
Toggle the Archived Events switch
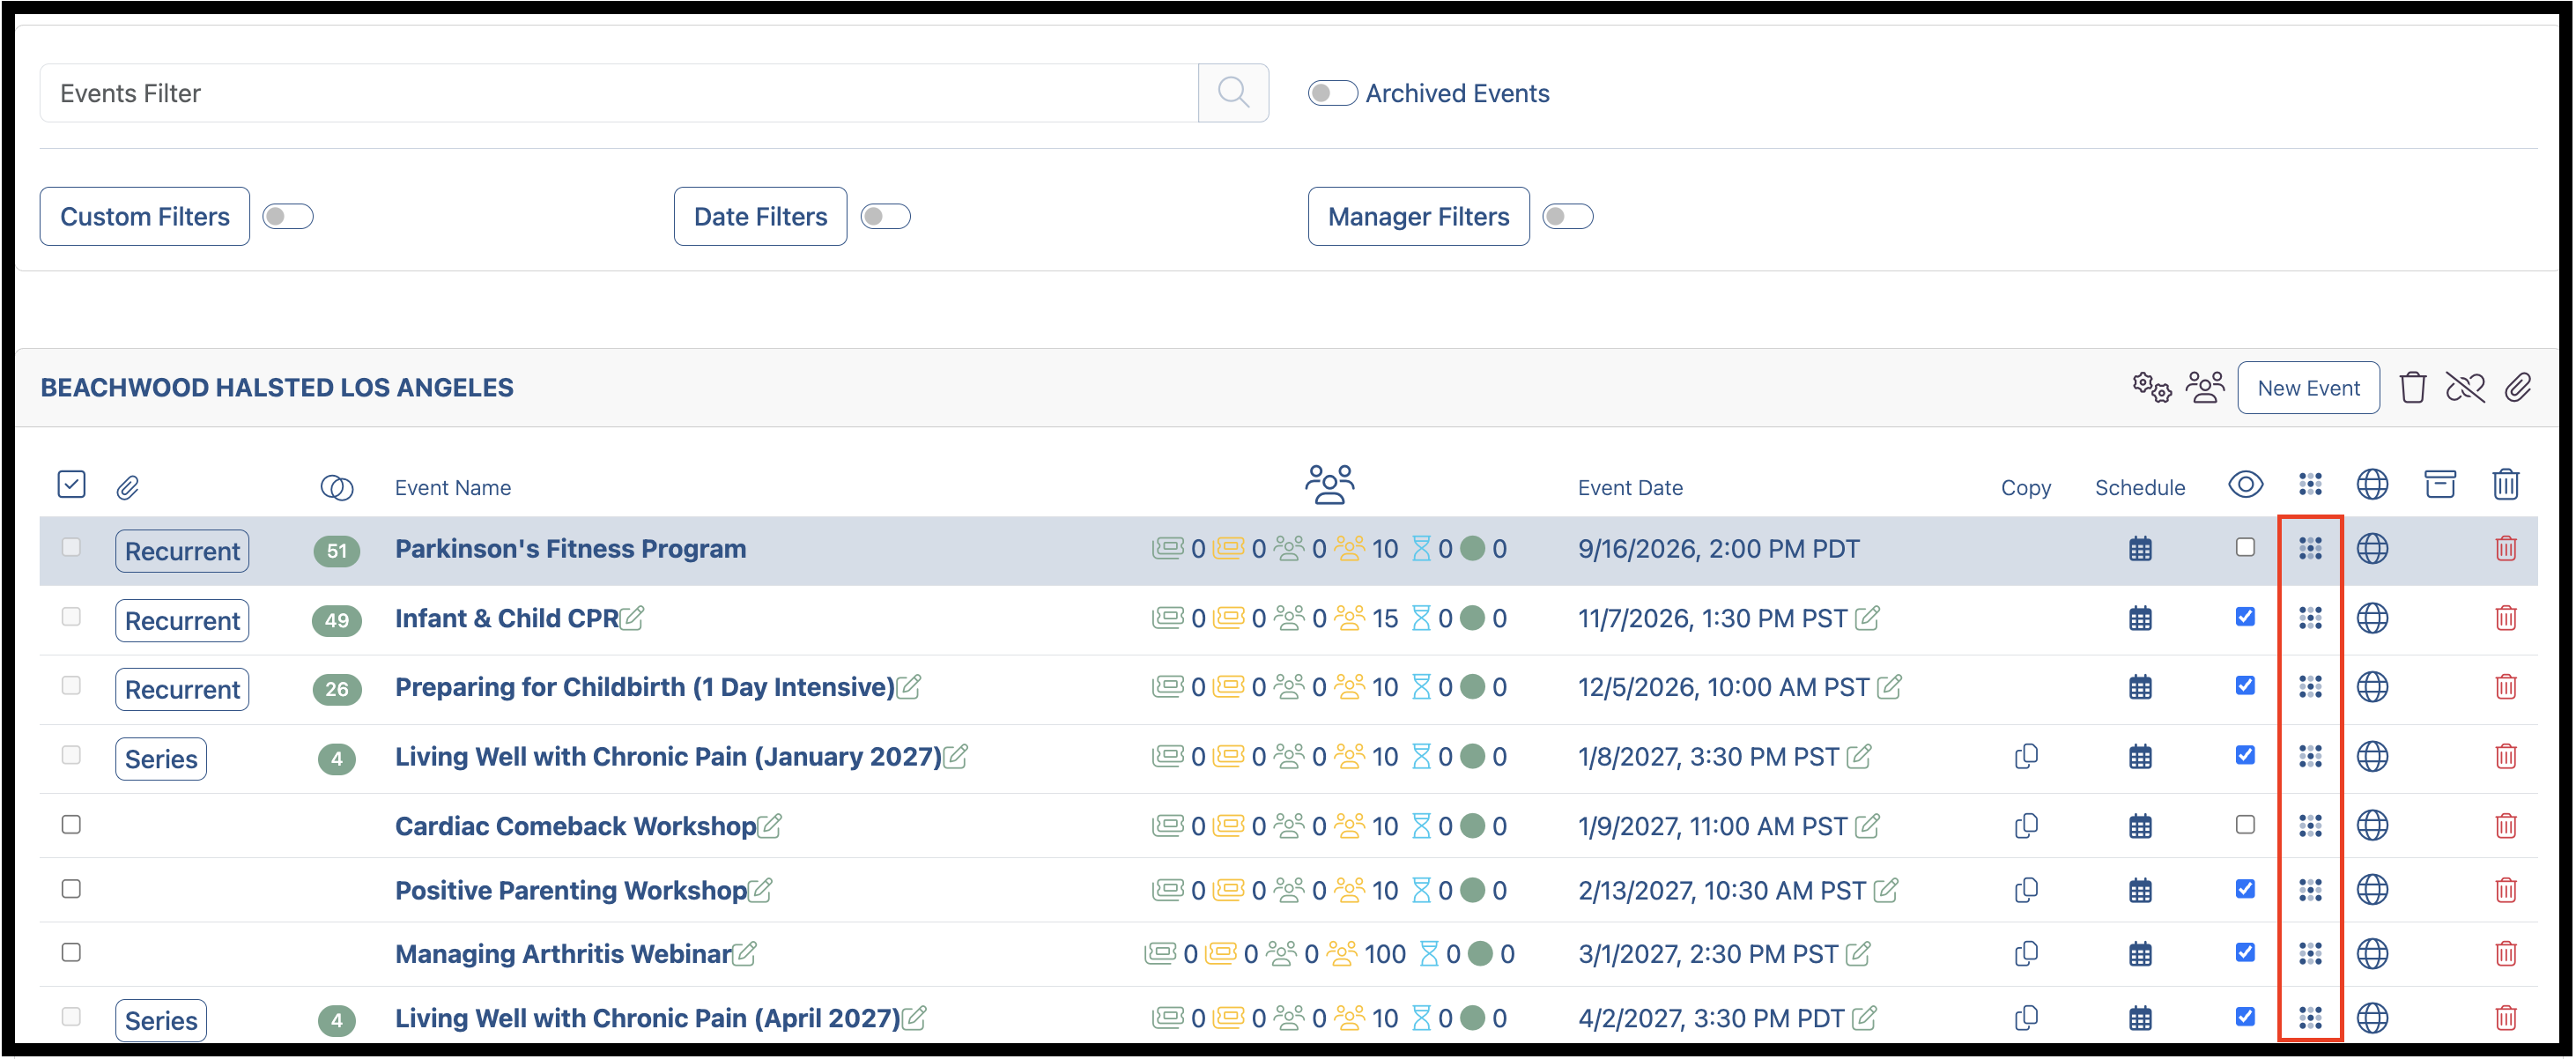1333,93
